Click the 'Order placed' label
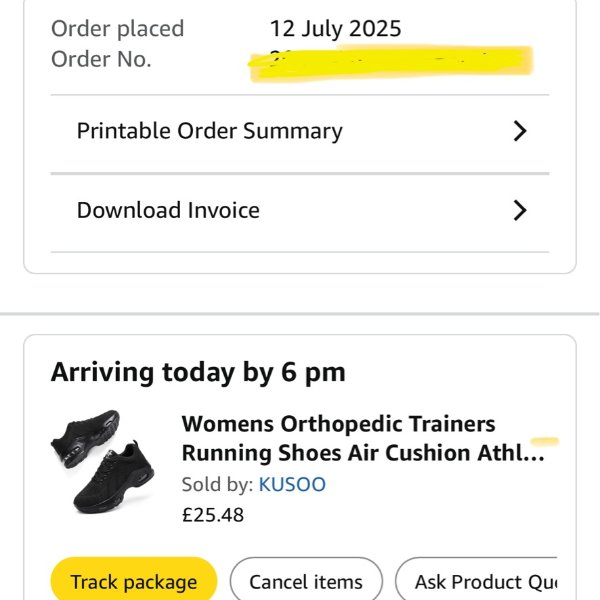This screenshot has width=600, height=600. [x=118, y=28]
